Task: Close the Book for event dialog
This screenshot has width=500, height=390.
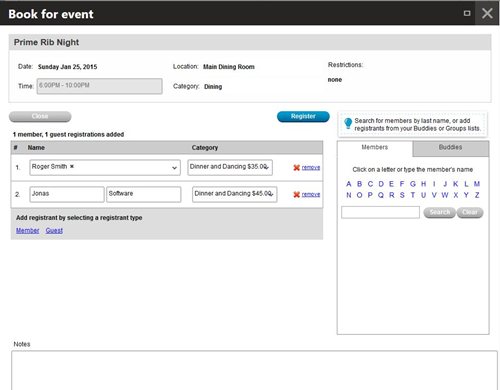Action: click(487, 13)
